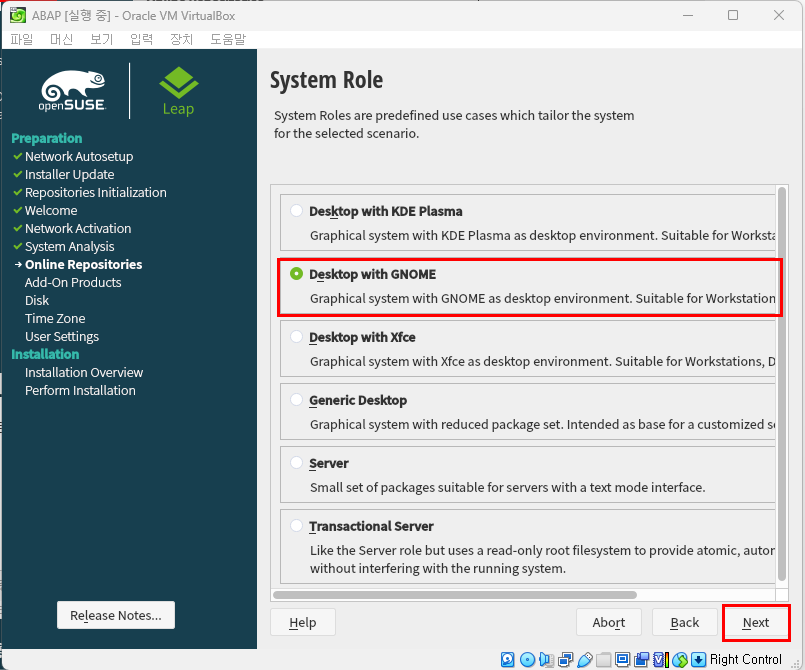Open the 도움말 menu

pyautogui.click(x=228, y=39)
